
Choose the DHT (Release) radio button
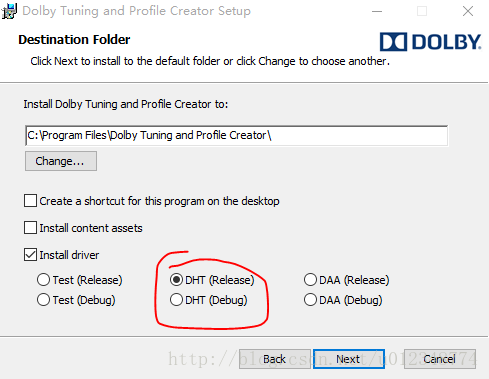pos(176,280)
